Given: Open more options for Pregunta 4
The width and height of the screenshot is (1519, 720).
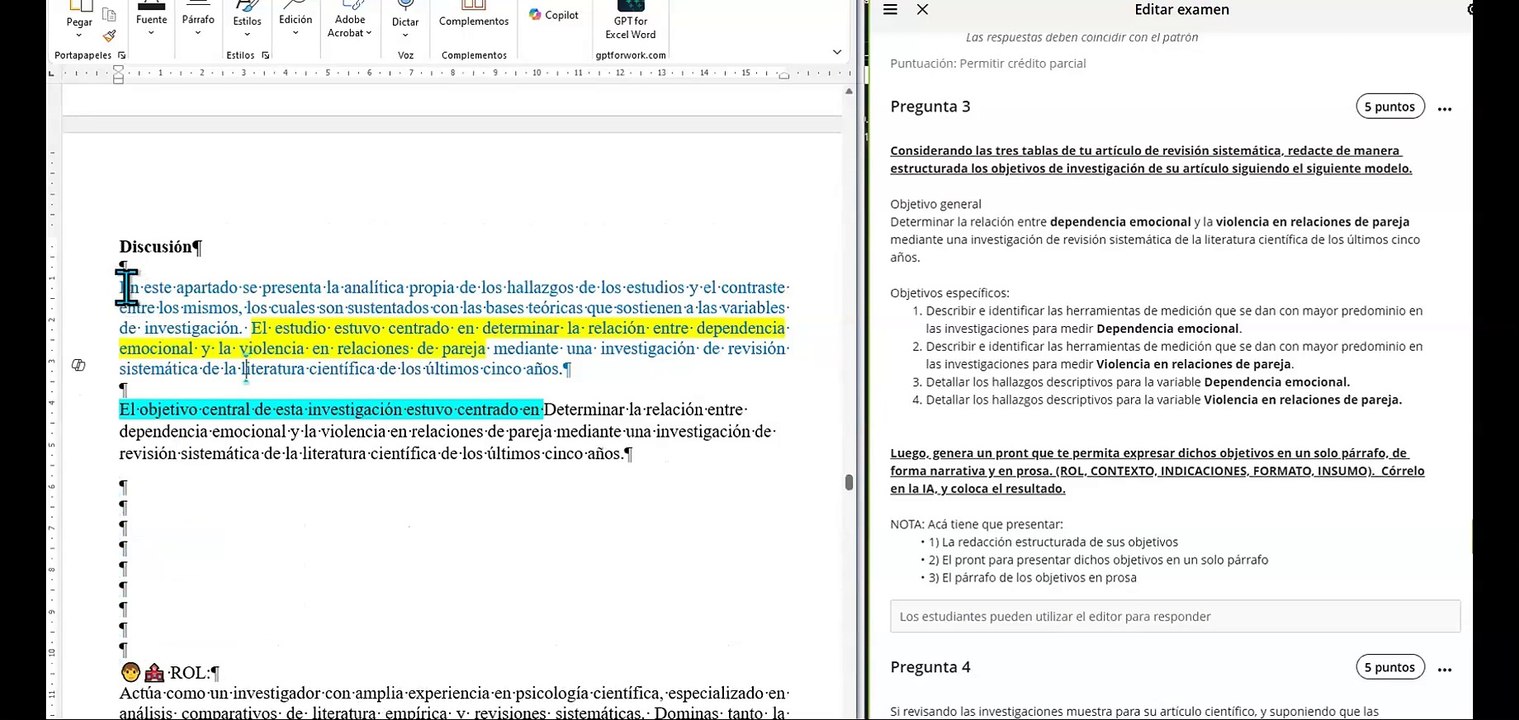Looking at the screenshot, I should click(x=1444, y=668).
